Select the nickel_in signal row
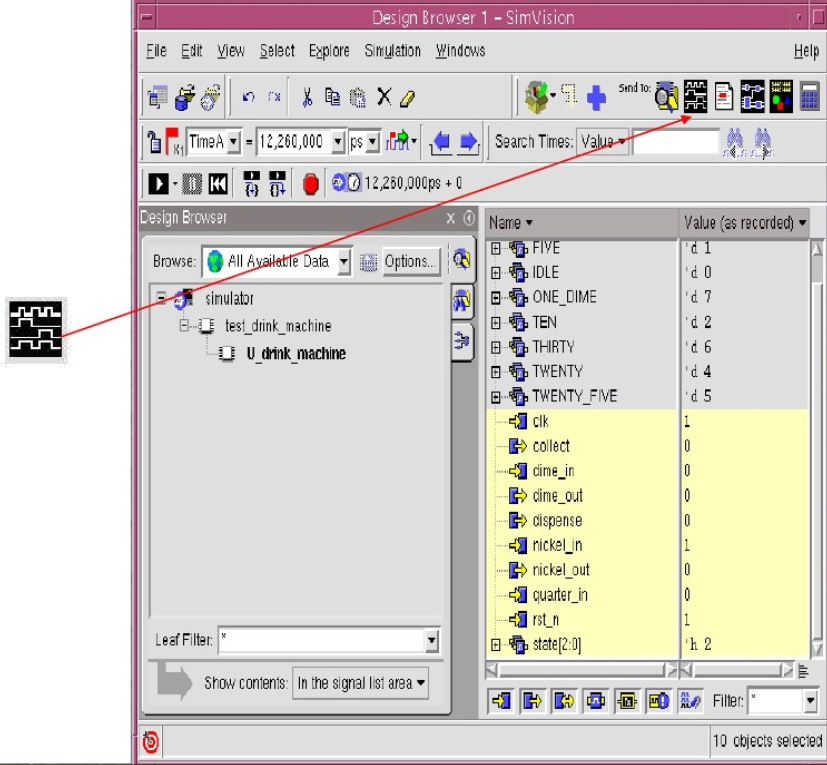Screen dimensions: 827x765 pyautogui.click(x=647, y=545)
